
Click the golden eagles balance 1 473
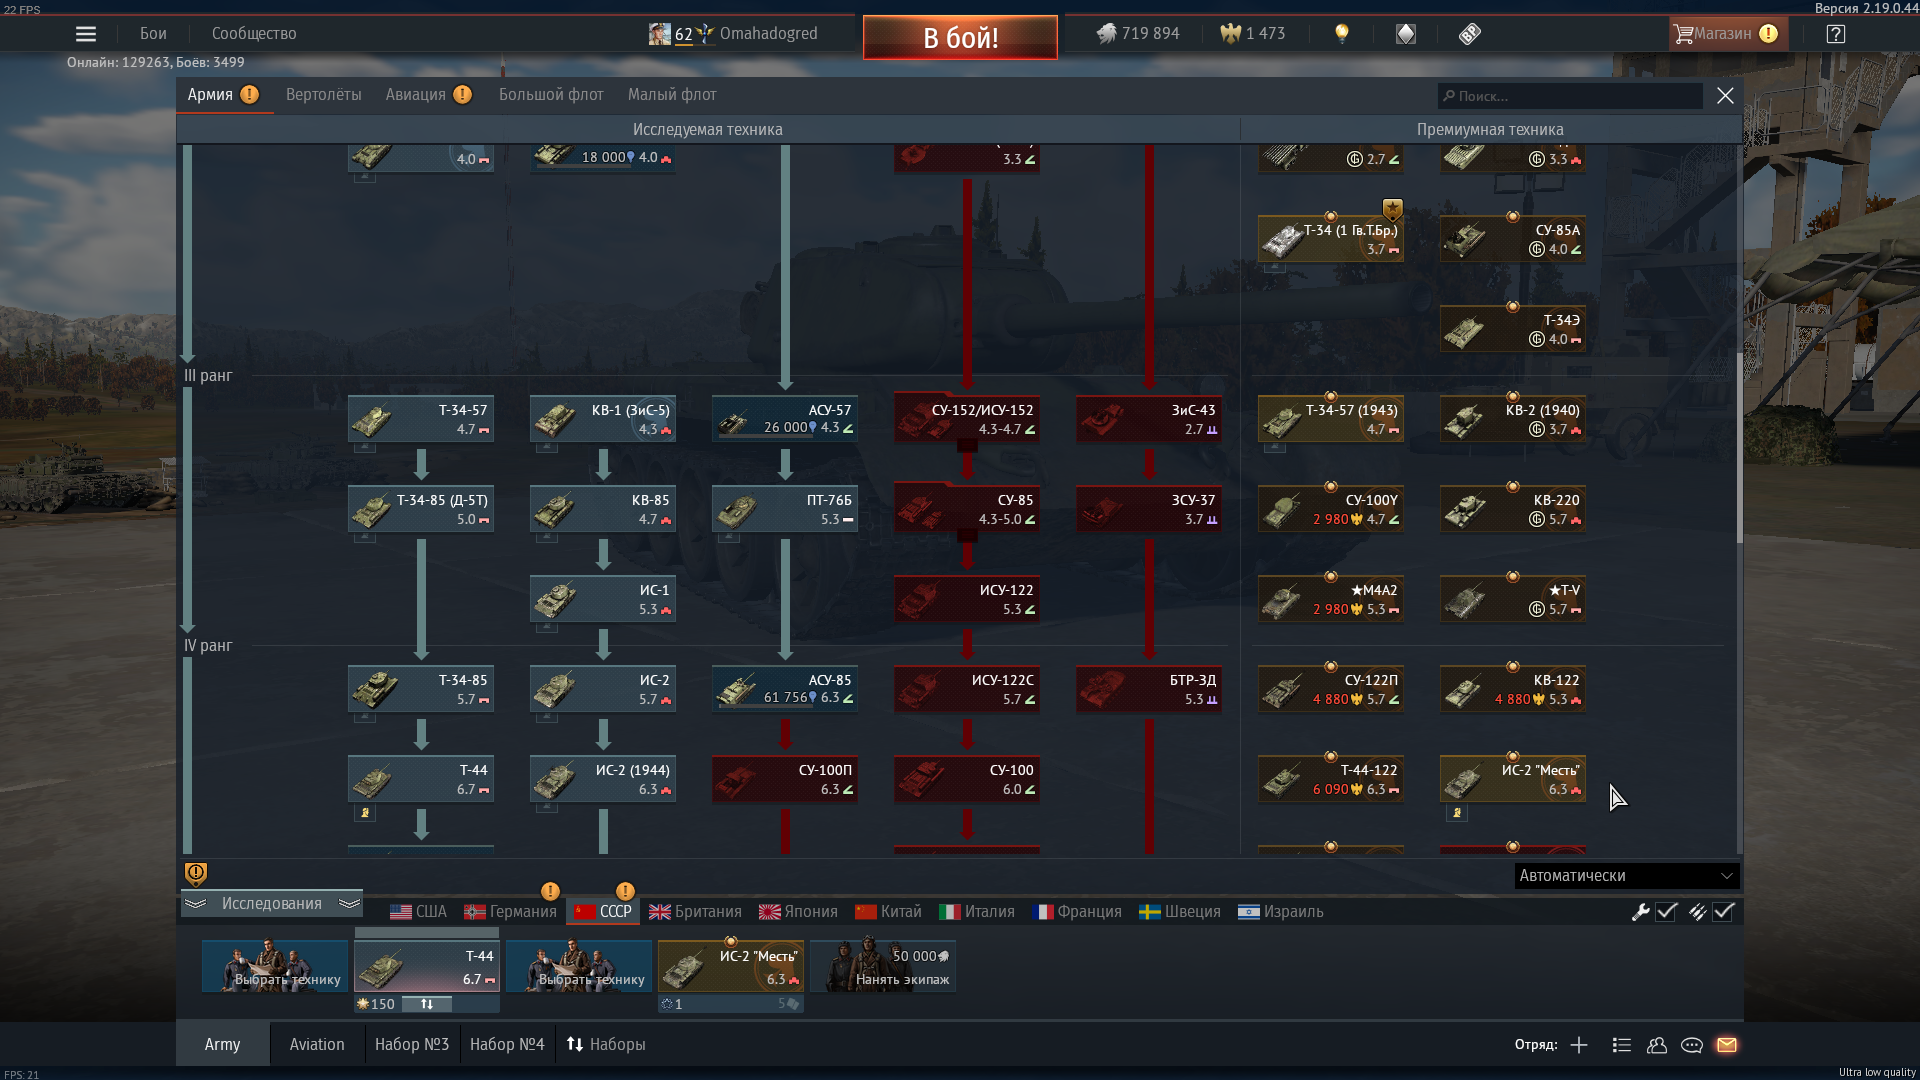[x=1252, y=34]
